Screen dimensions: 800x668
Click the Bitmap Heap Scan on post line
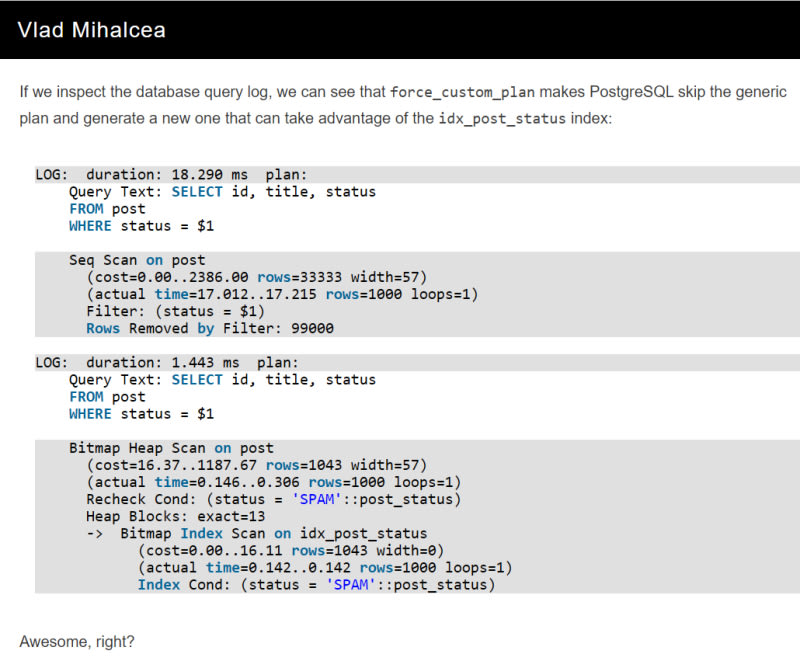[171, 448]
